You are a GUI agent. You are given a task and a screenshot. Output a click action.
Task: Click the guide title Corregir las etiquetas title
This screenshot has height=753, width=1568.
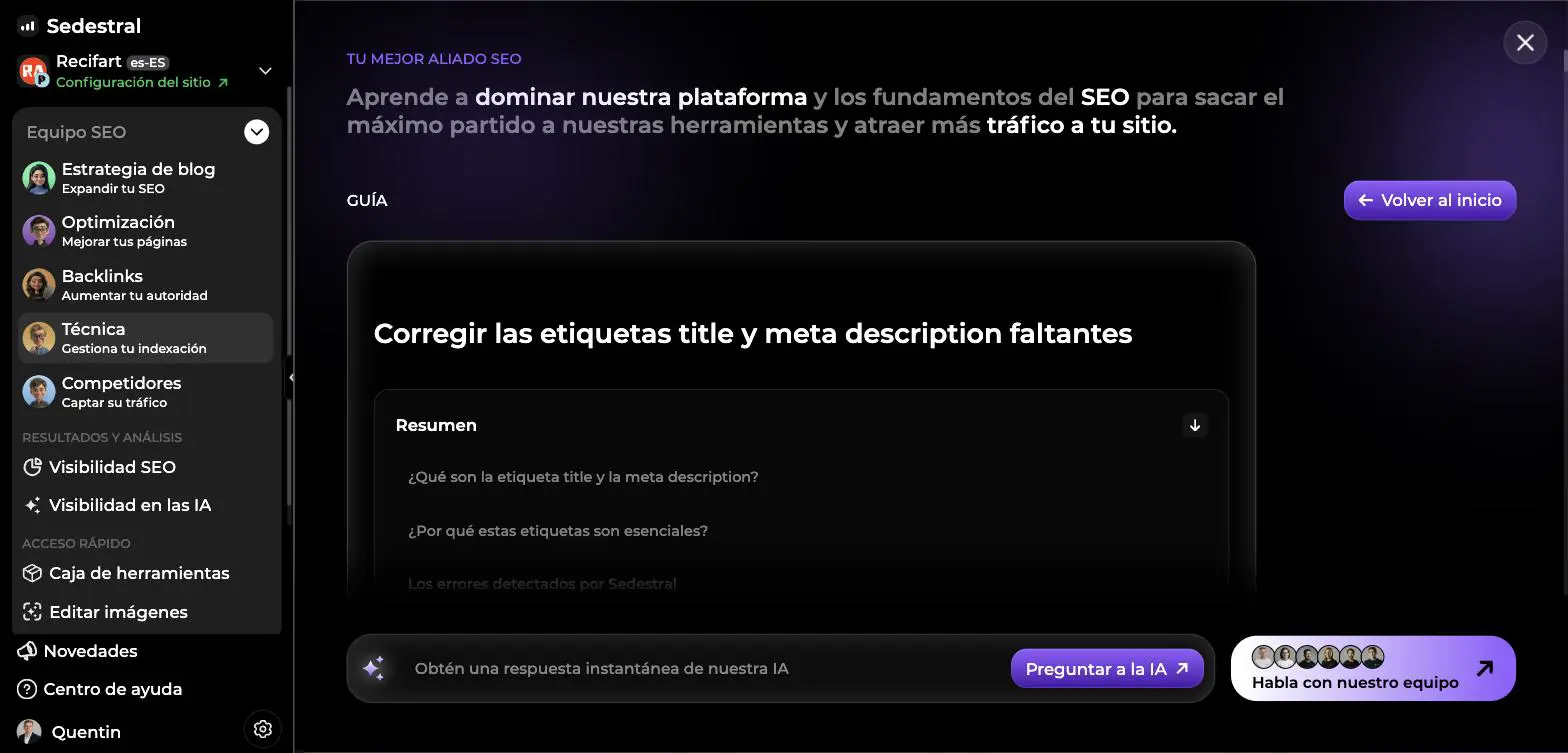(x=753, y=333)
